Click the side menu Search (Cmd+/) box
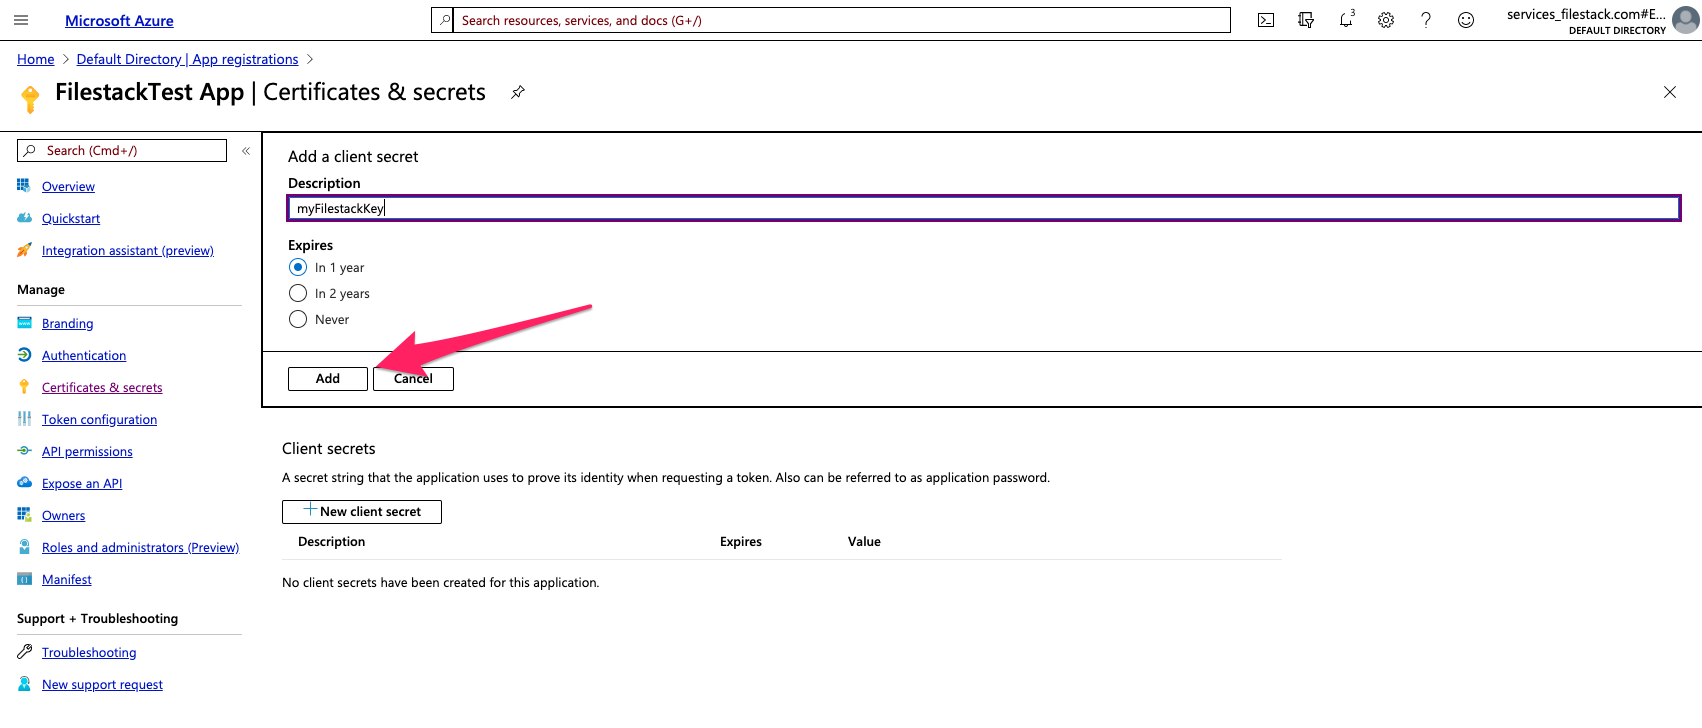The width and height of the screenshot is (1702, 728). coord(122,151)
